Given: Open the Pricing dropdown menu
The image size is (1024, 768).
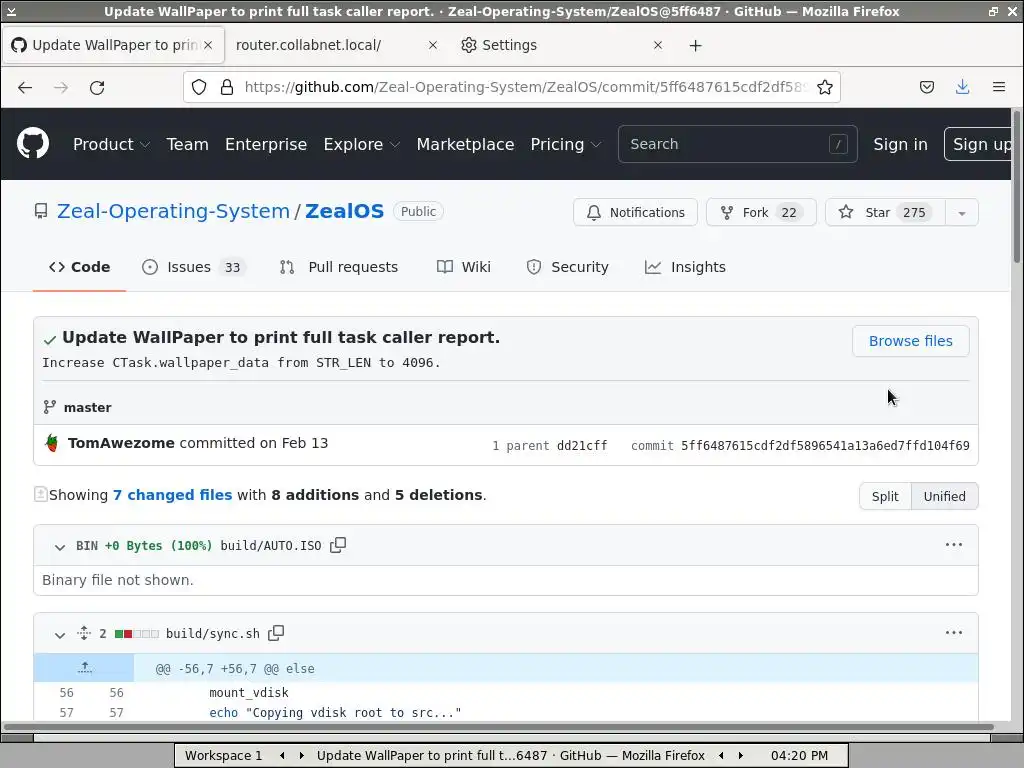Looking at the screenshot, I should click(x=566, y=144).
